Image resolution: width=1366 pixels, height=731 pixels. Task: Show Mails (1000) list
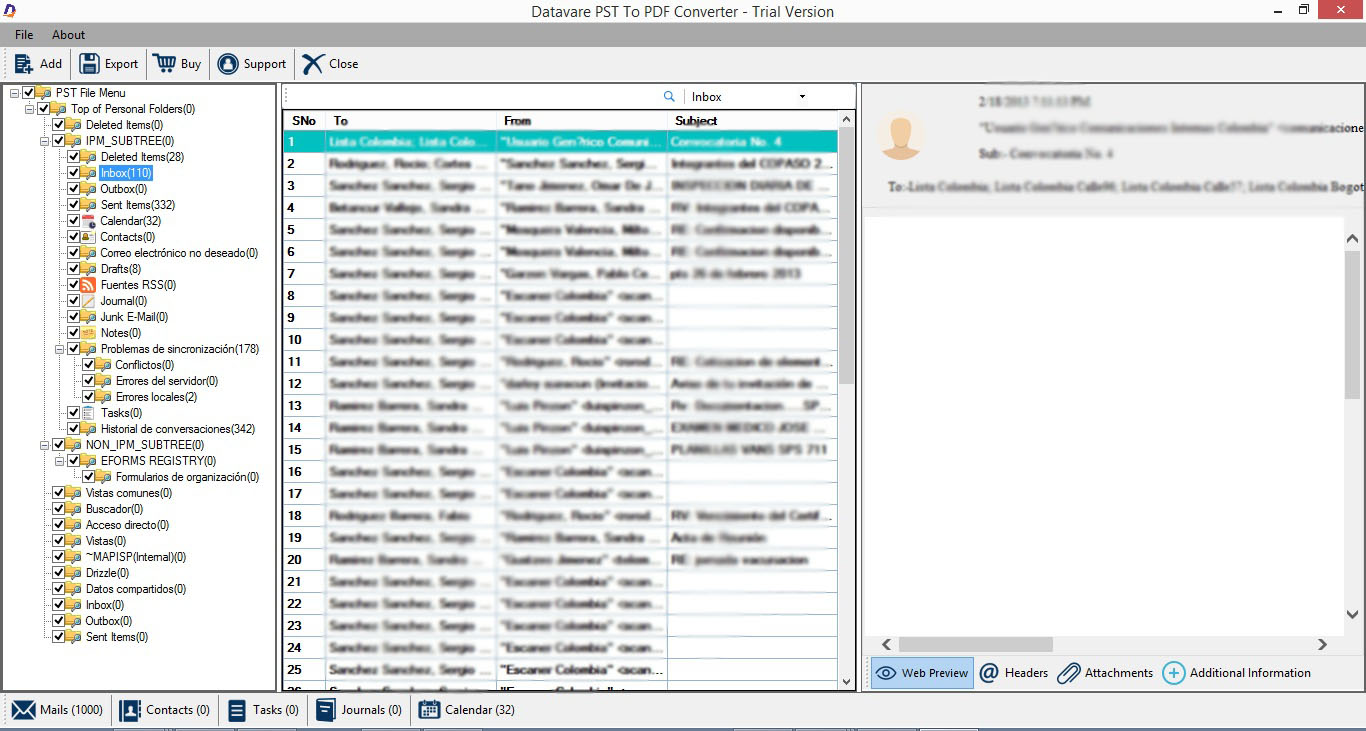pyautogui.click(x=58, y=710)
